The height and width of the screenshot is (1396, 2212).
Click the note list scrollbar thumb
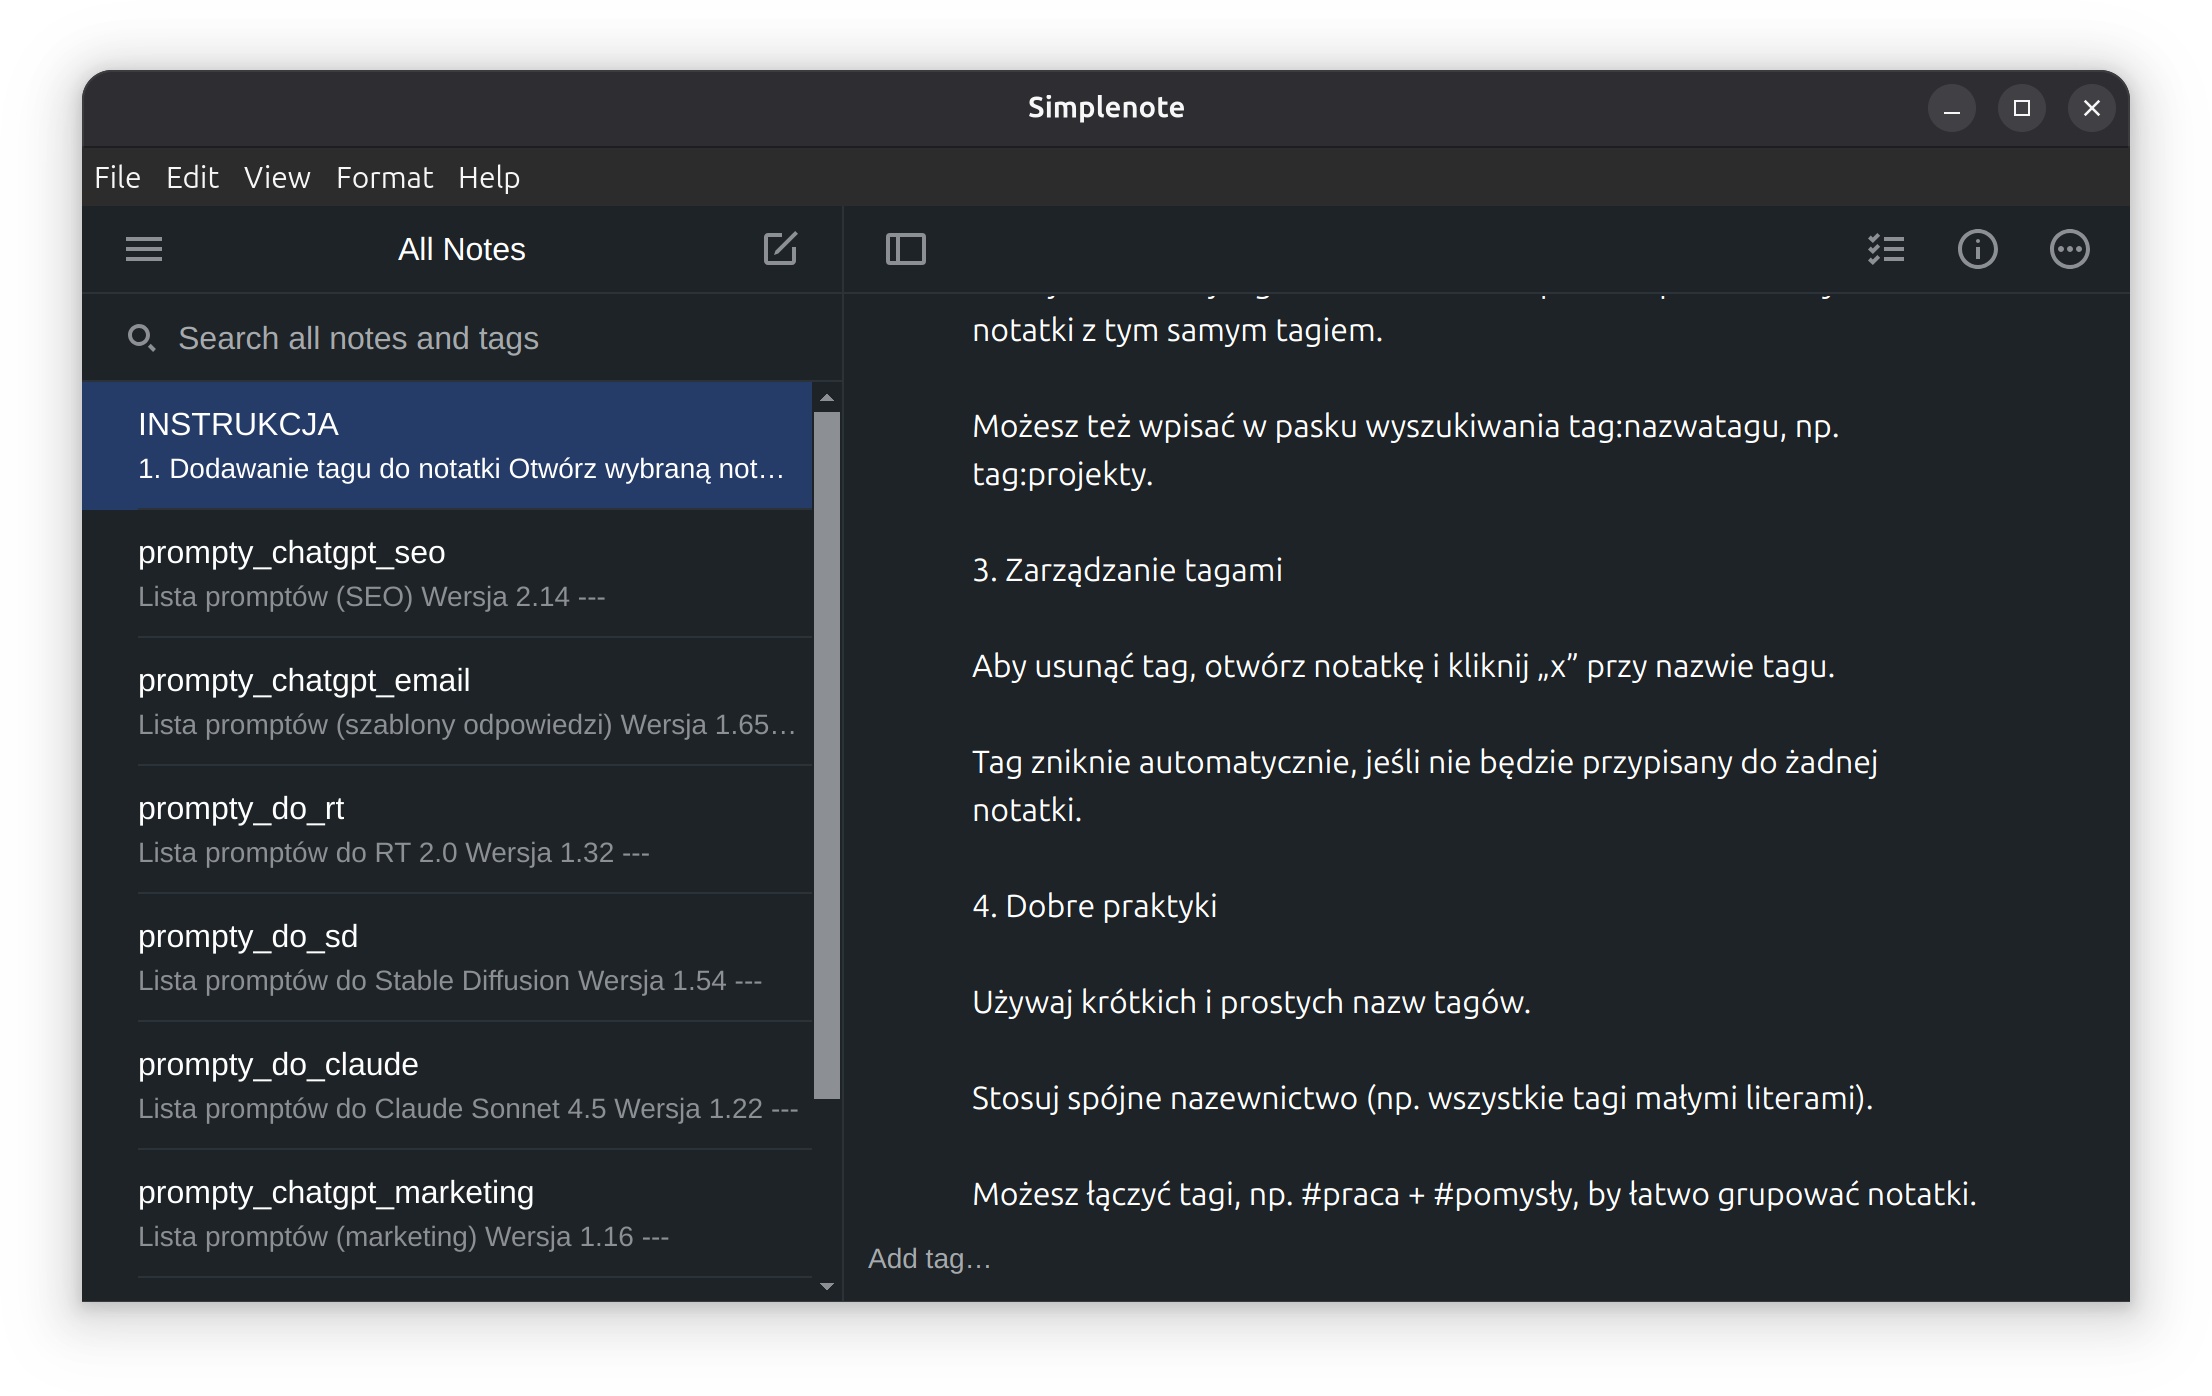(827, 755)
